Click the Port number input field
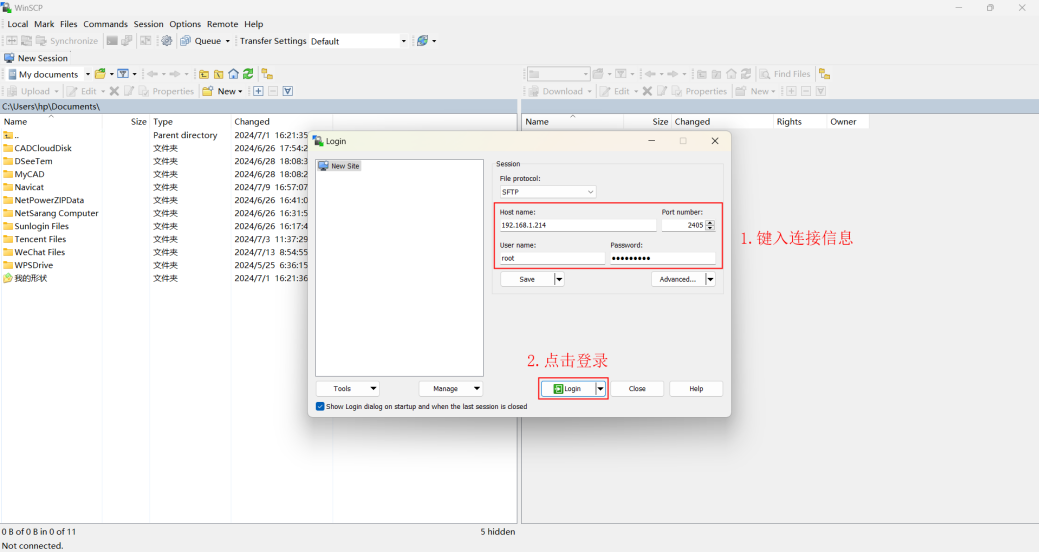Viewport: 1039px width, 552px height. pyautogui.click(x=683, y=225)
